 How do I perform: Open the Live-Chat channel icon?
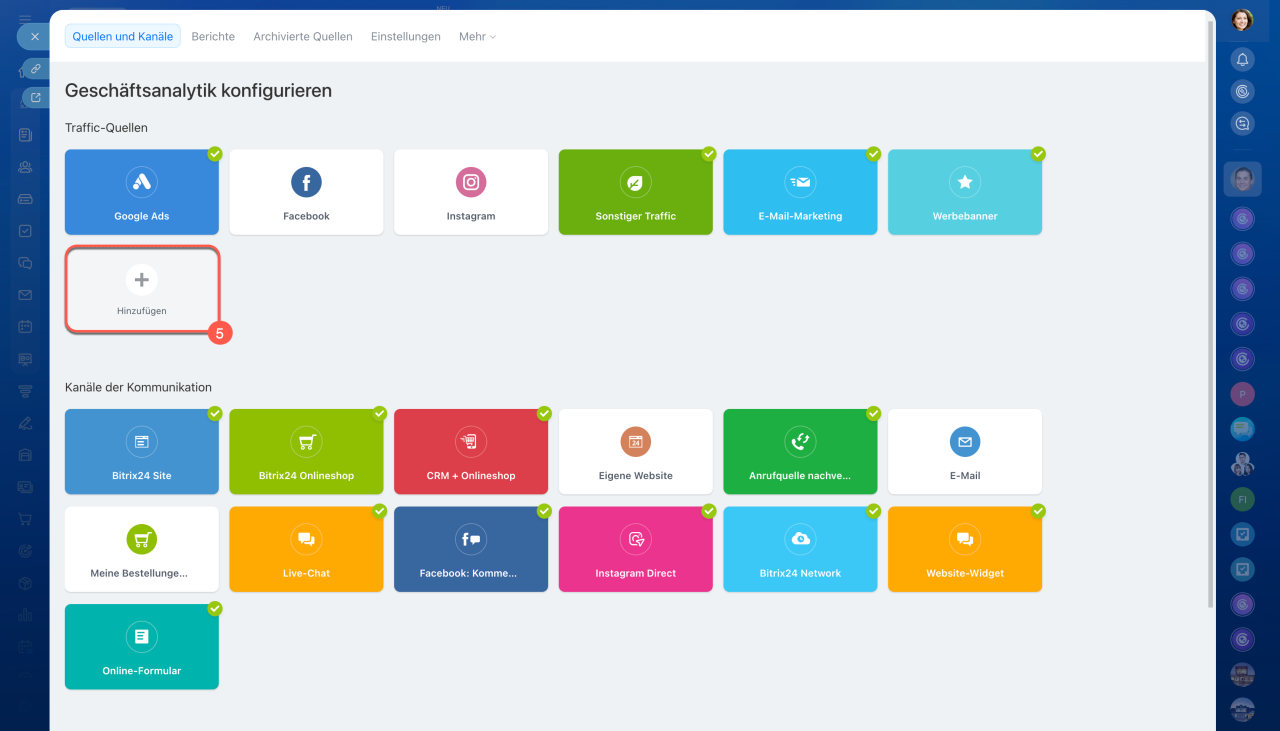[x=306, y=539]
